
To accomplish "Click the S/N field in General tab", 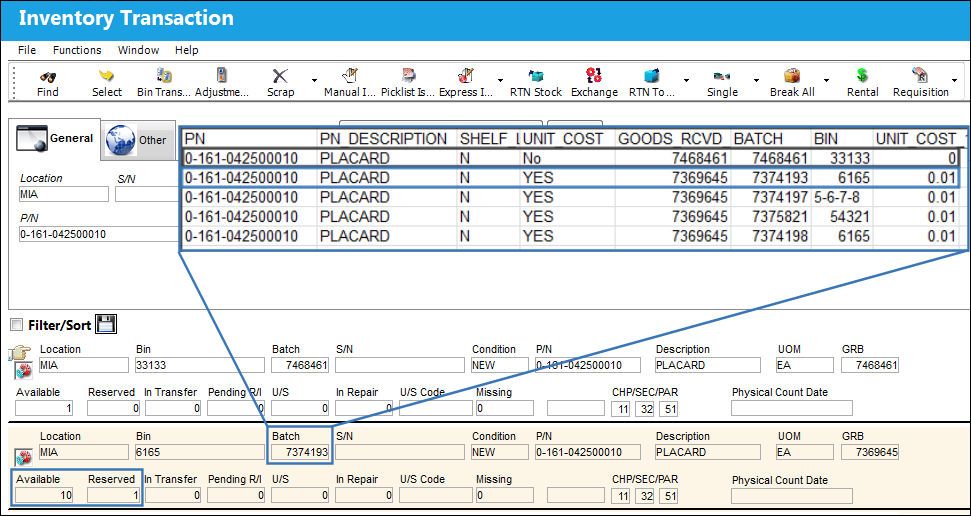I will (147, 194).
